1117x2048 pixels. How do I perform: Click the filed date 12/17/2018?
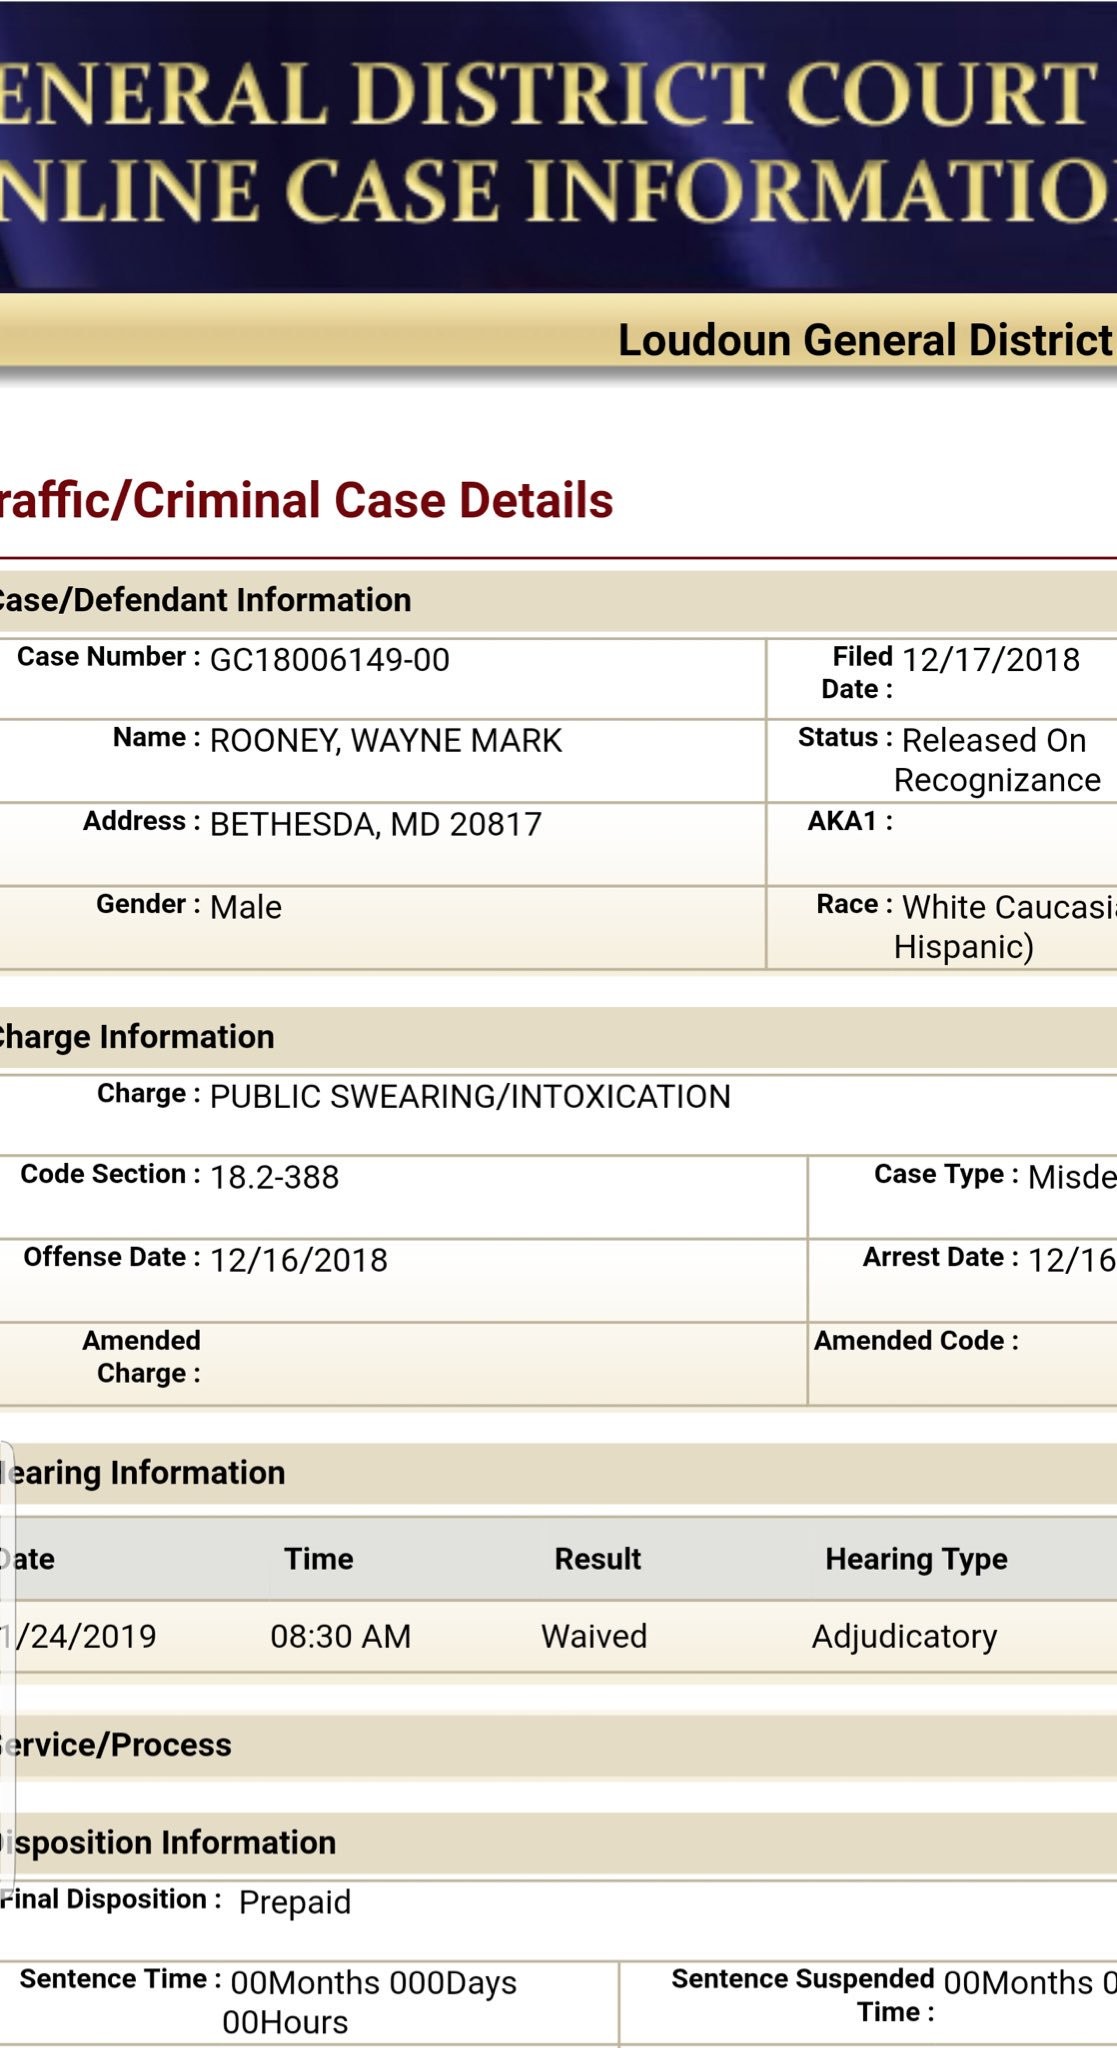pyautogui.click(x=990, y=660)
